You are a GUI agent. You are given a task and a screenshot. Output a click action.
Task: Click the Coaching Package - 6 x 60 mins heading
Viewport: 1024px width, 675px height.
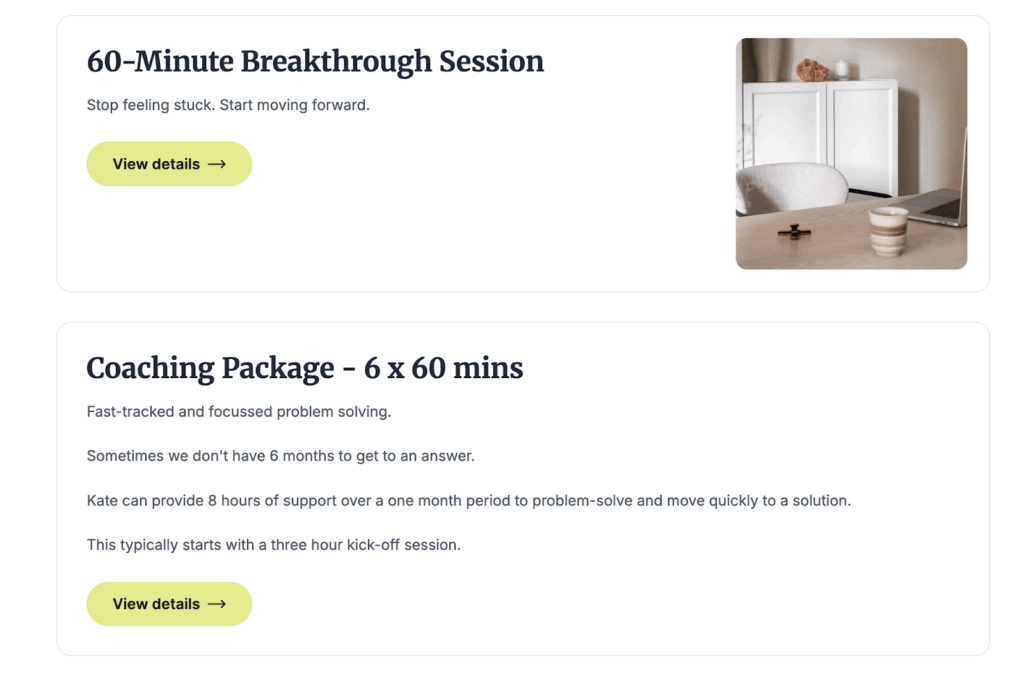tap(304, 368)
